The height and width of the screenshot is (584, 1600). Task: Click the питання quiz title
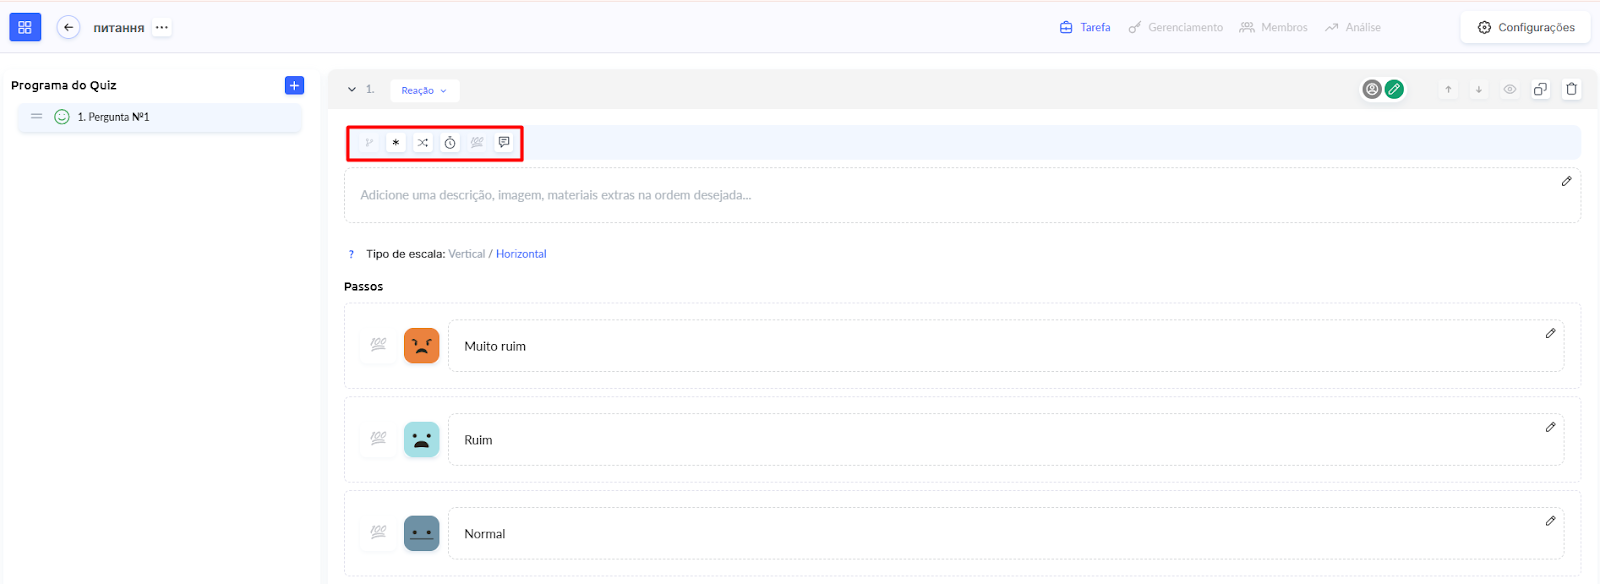[119, 28]
